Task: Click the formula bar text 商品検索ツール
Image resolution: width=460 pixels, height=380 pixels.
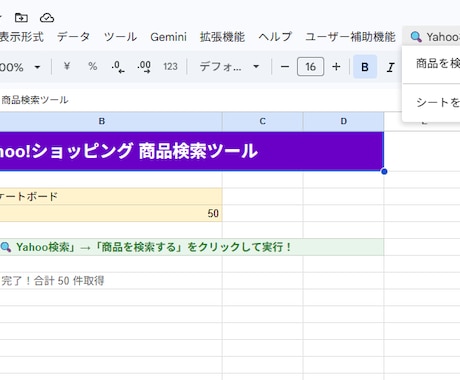Action: (35, 100)
